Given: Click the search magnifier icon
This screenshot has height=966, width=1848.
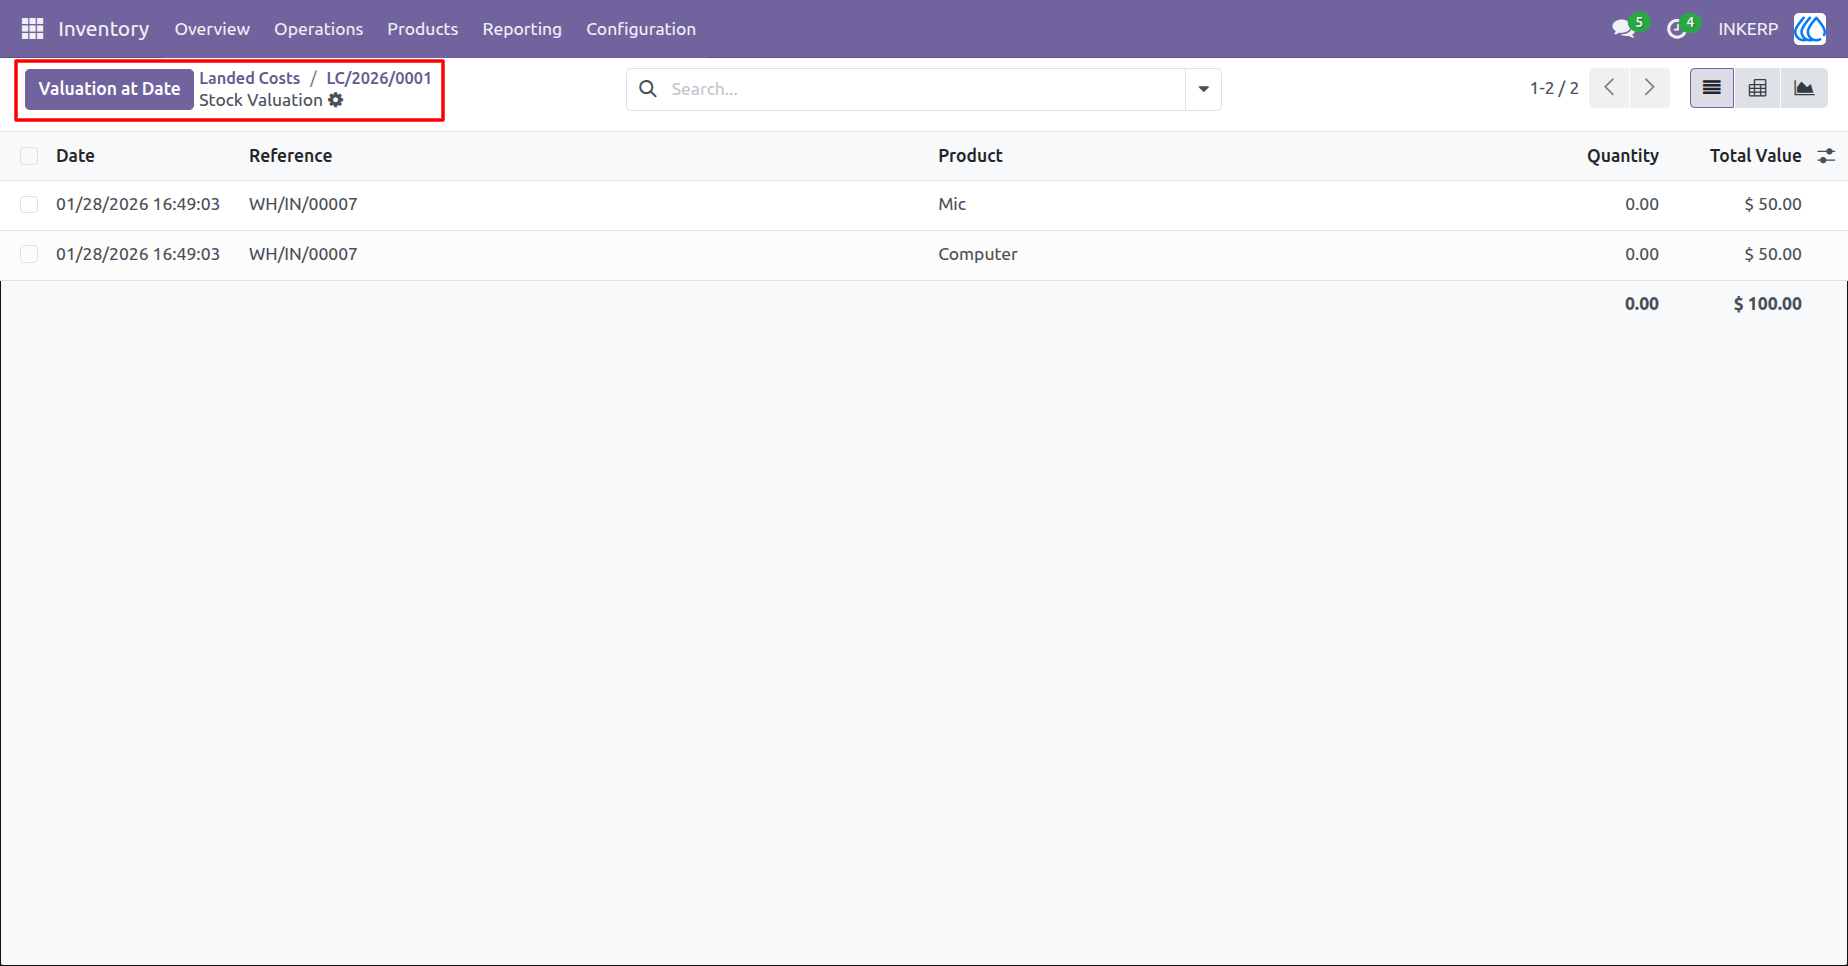Looking at the screenshot, I should (x=648, y=89).
